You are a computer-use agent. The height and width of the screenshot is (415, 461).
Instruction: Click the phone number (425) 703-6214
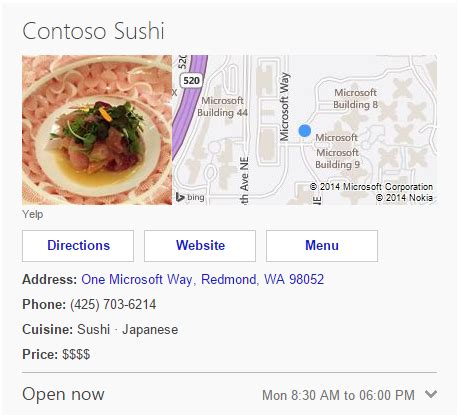[x=113, y=304]
